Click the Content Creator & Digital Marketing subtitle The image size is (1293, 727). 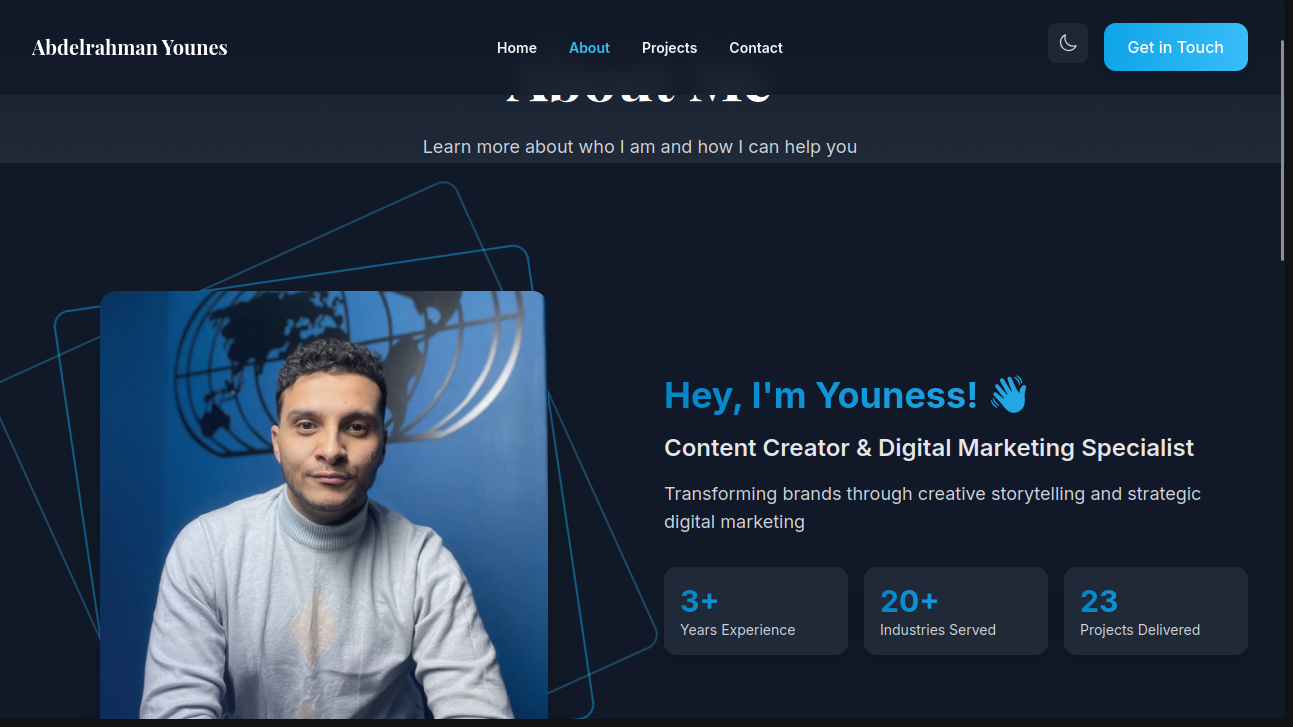tap(929, 448)
